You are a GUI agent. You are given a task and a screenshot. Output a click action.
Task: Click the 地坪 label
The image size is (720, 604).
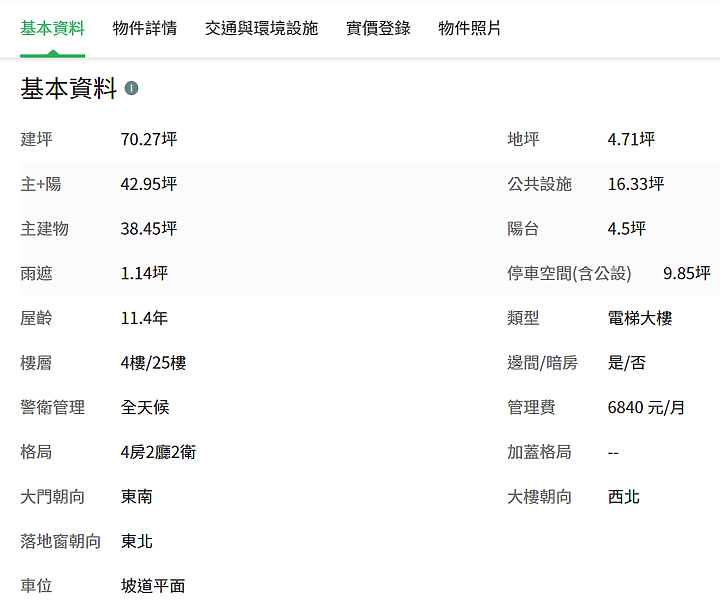[x=523, y=139]
